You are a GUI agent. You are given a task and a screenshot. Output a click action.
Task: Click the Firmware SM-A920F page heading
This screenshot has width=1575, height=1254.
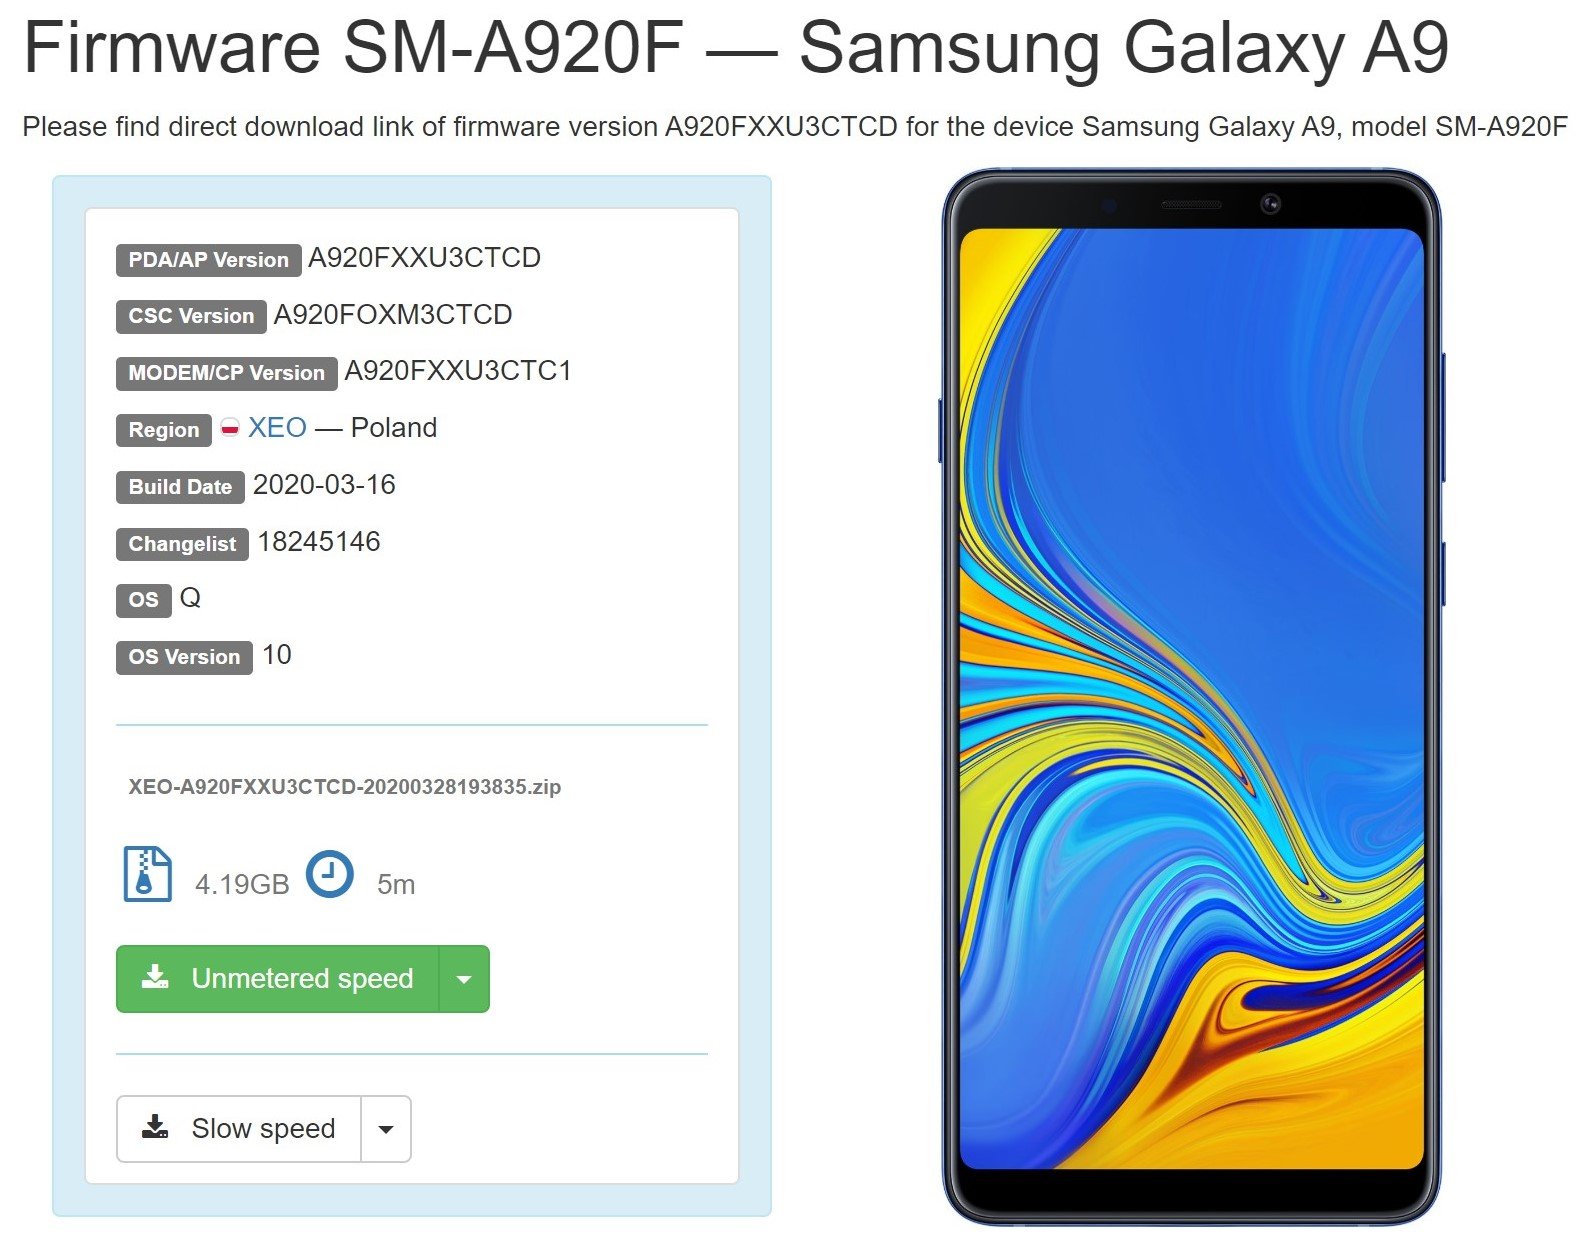tap(735, 47)
